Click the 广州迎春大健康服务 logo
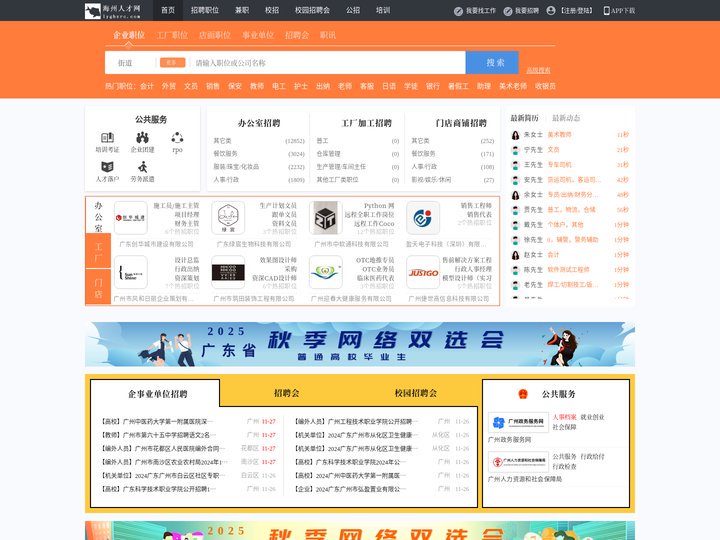 click(x=326, y=273)
